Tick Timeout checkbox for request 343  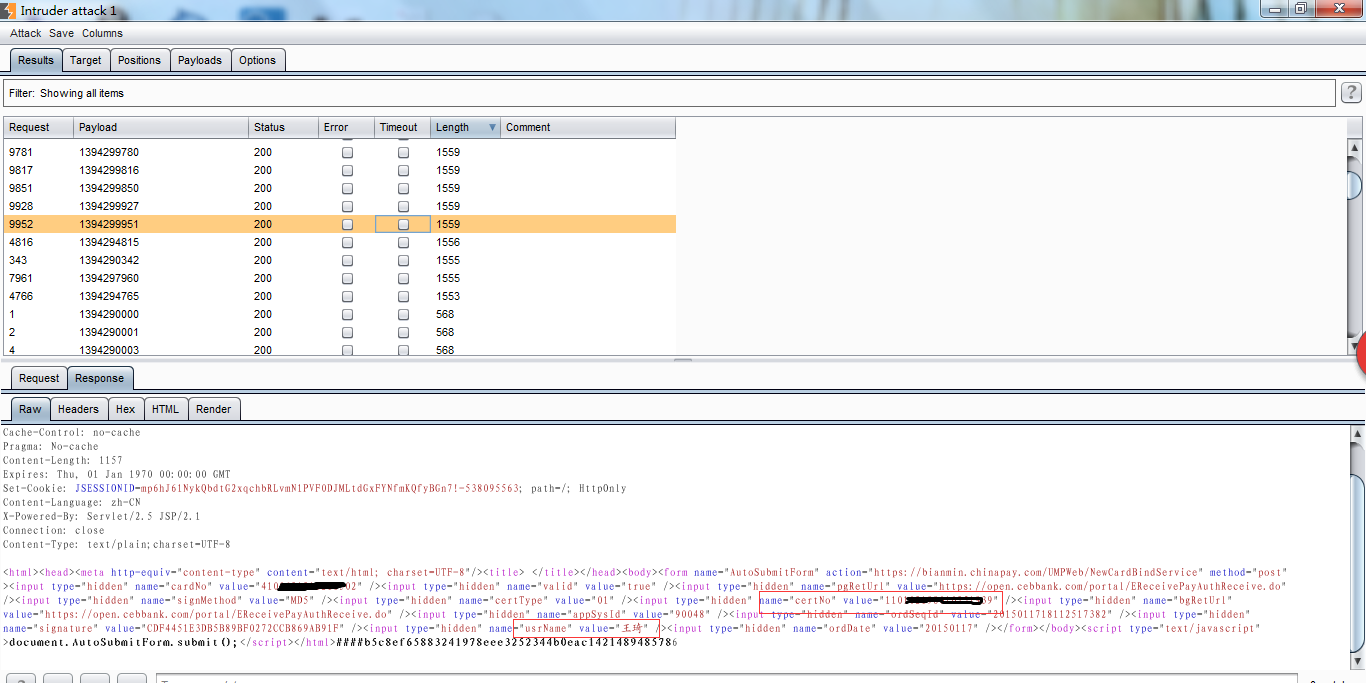pyautogui.click(x=403, y=261)
